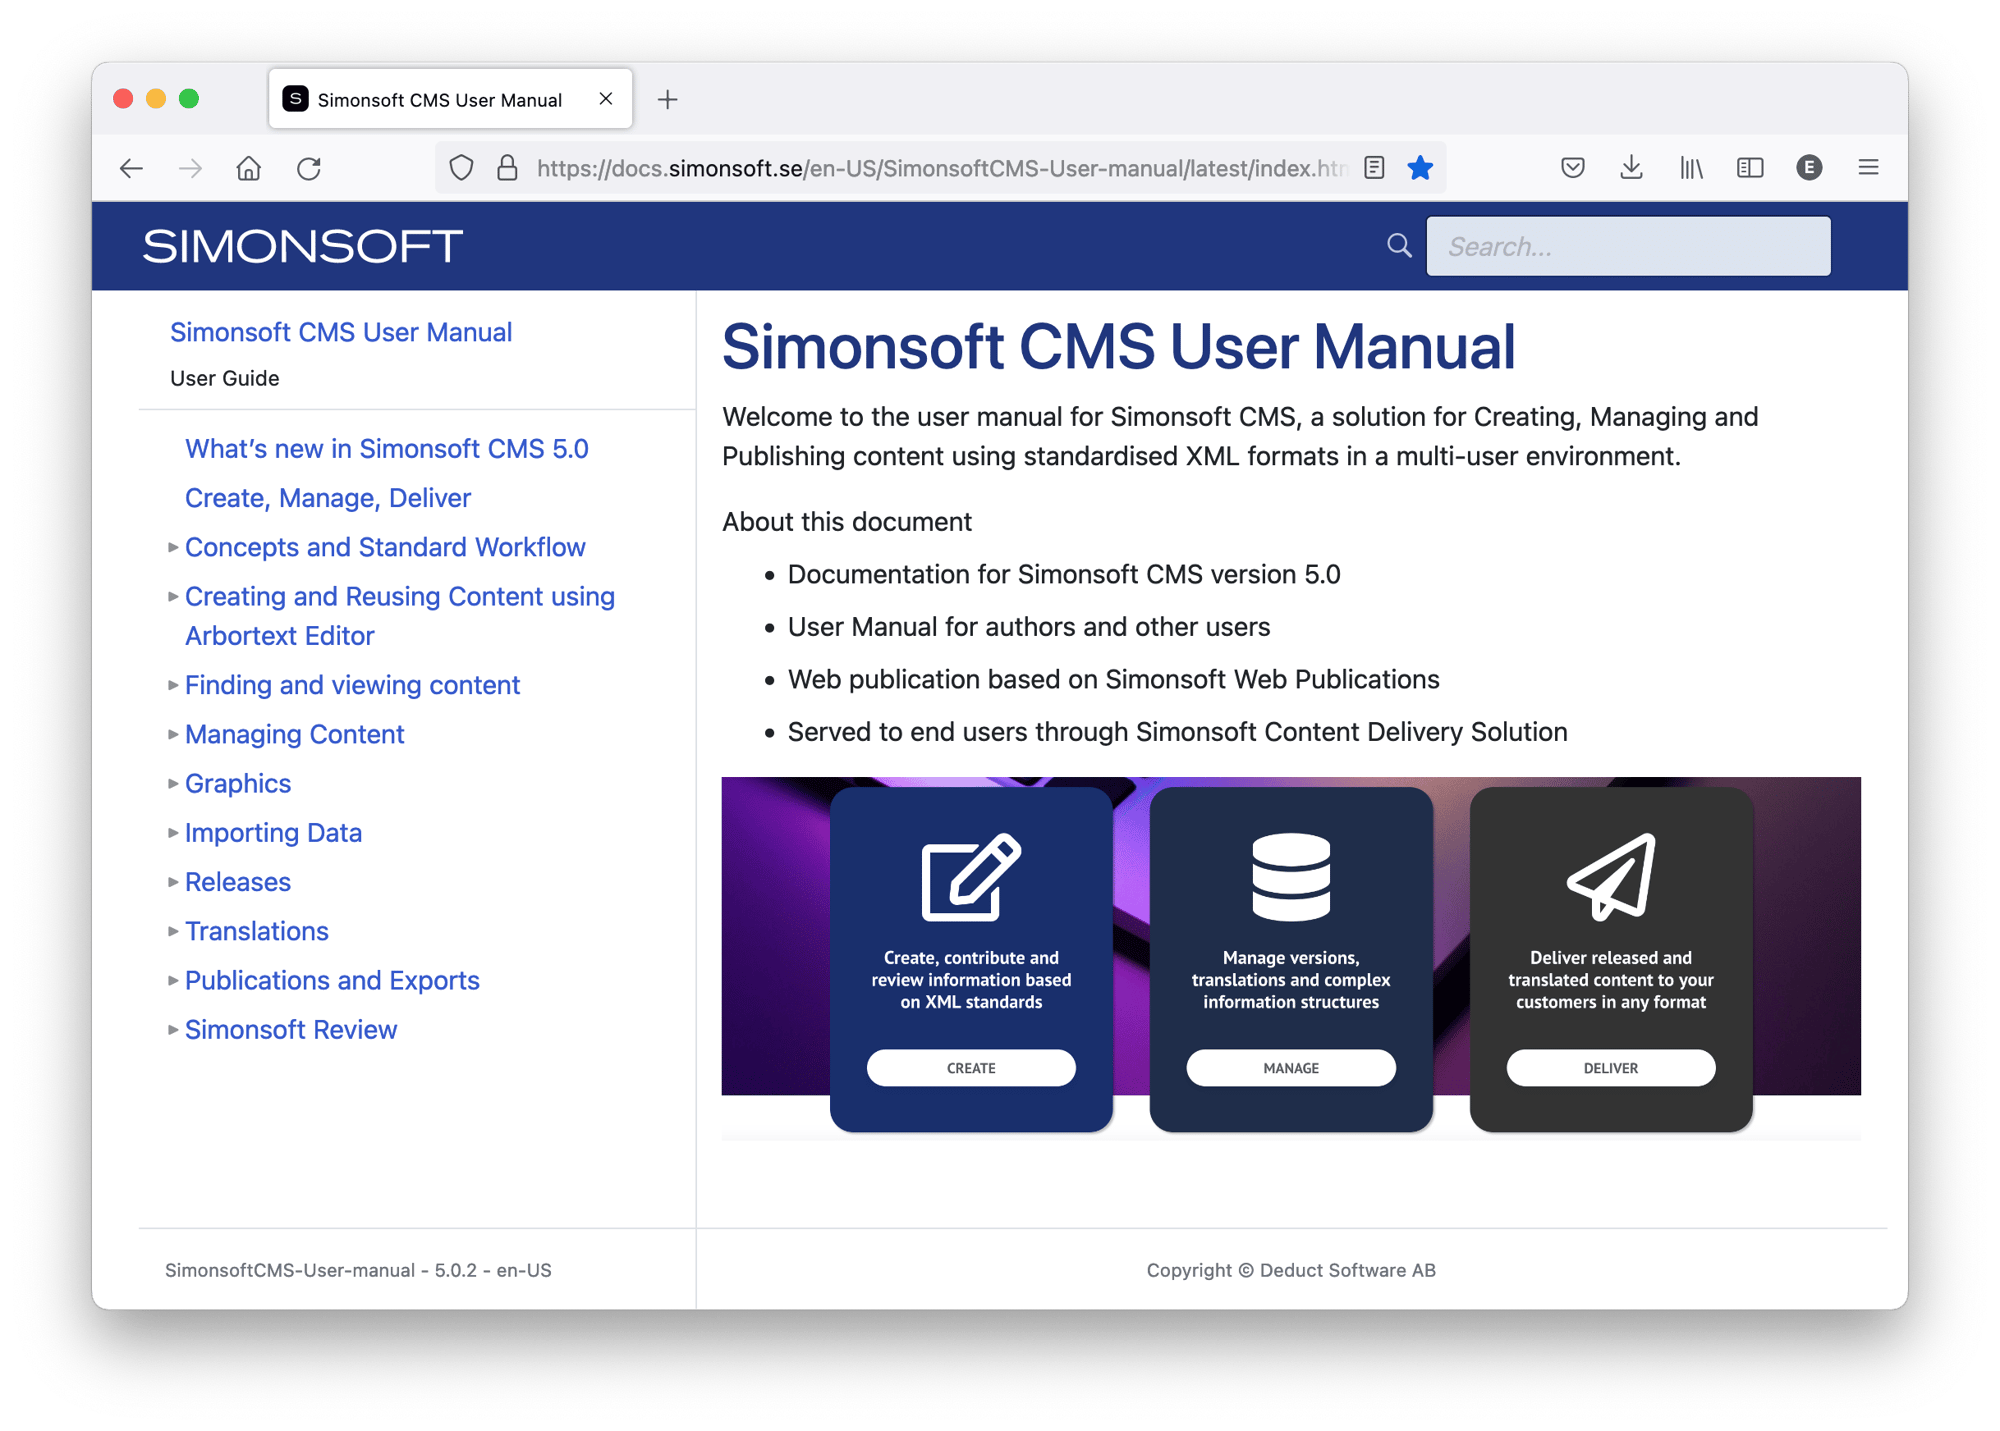Click the browser address bar URL

pyautogui.click(x=942, y=168)
